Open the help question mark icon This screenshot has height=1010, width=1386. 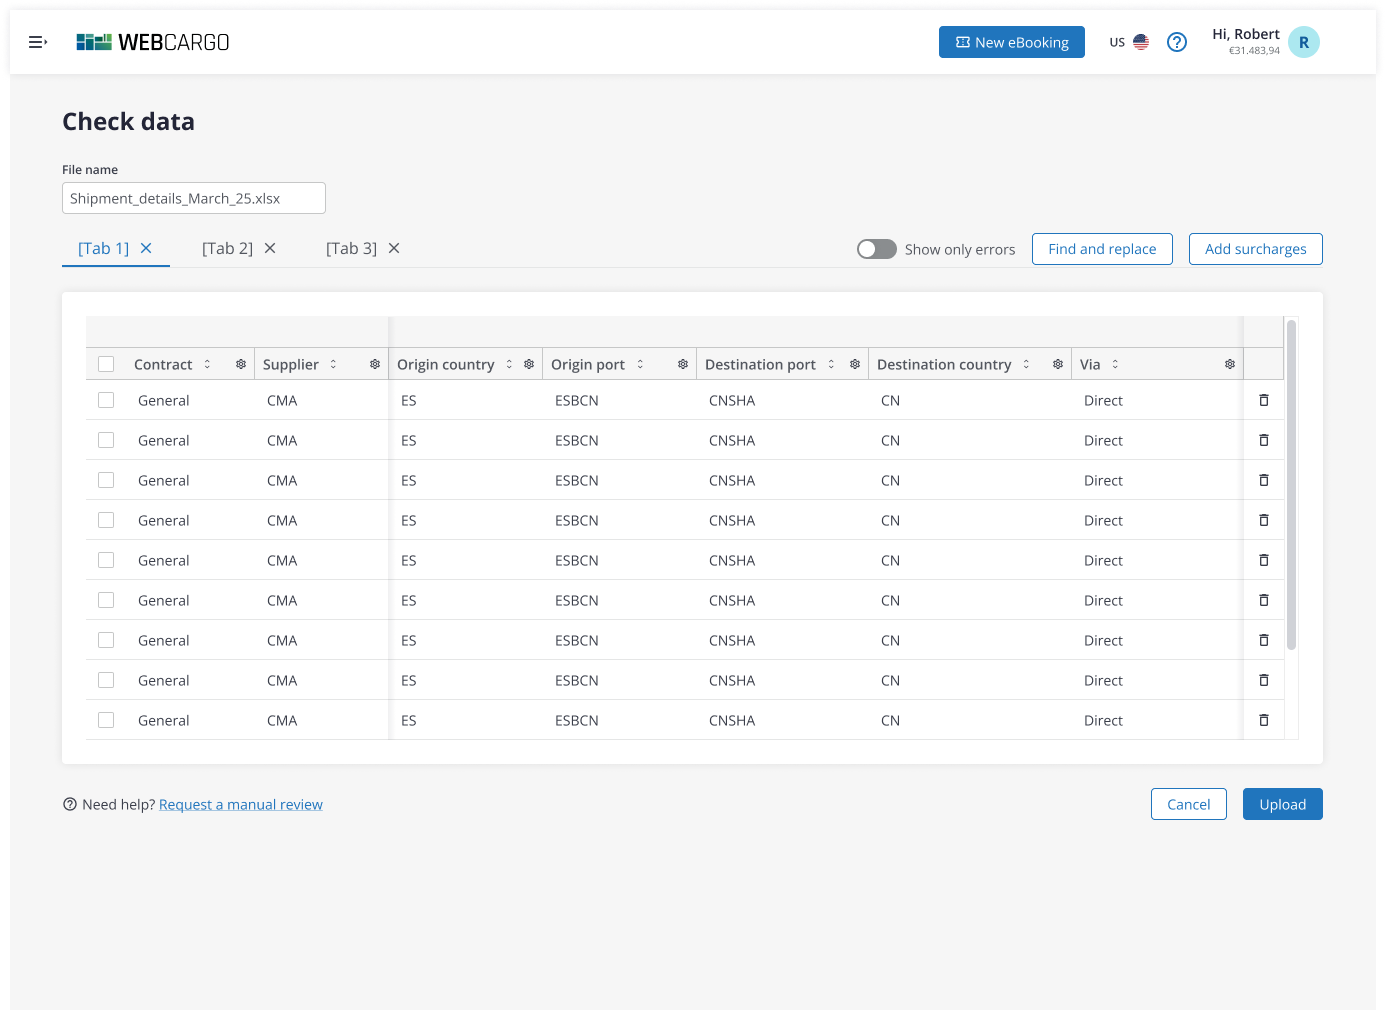(1177, 42)
